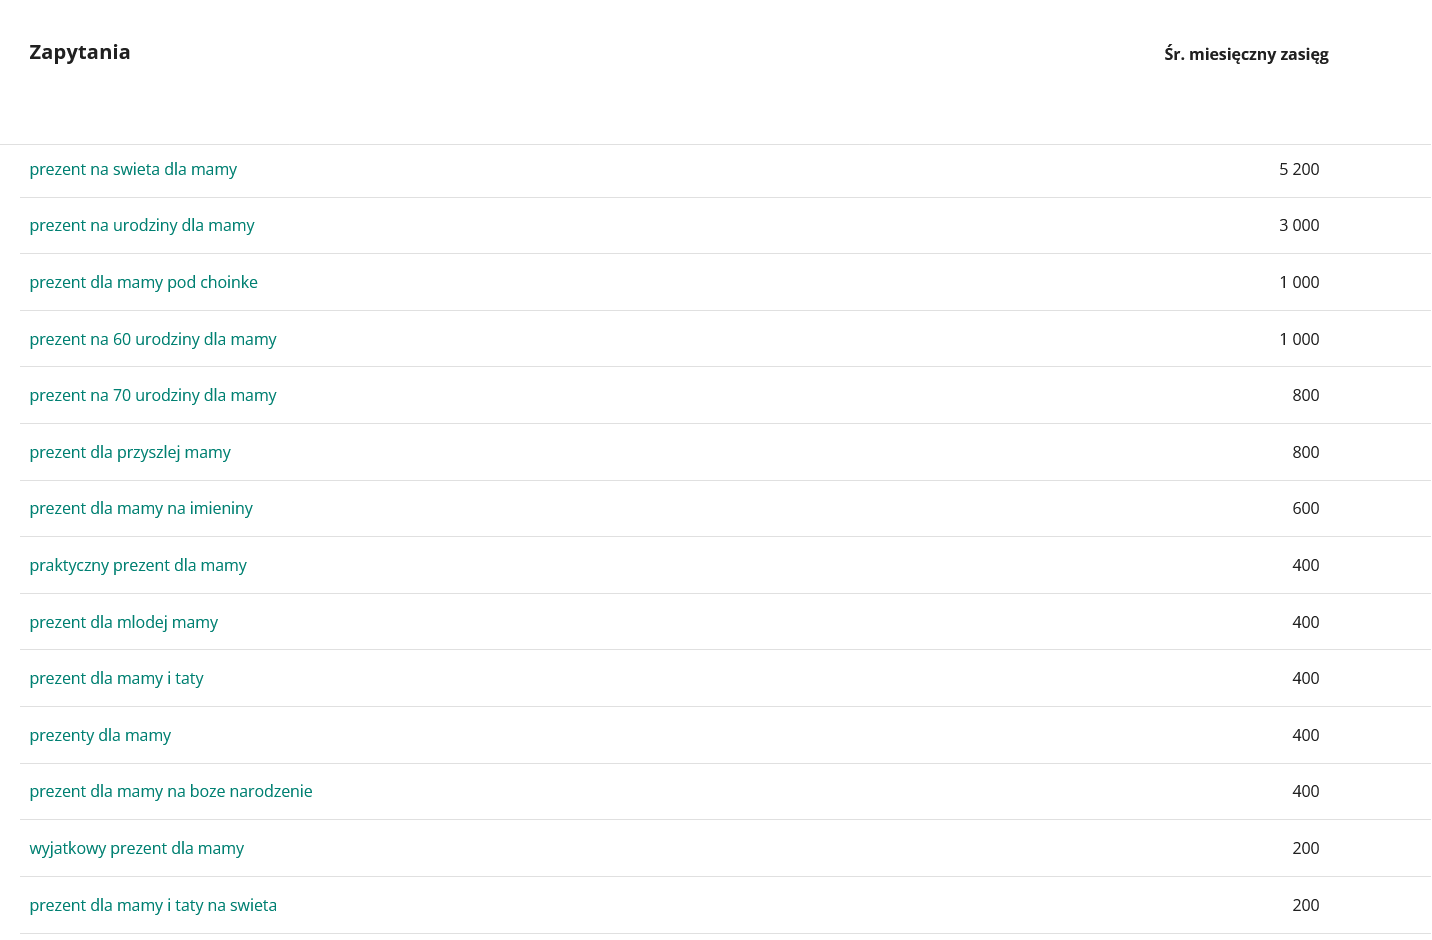Image resolution: width=1432 pixels, height=940 pixels.
Task: Click 'prezent na urodziny dla mamy' link
Action: pyautogui.click(x=142, y=226)
